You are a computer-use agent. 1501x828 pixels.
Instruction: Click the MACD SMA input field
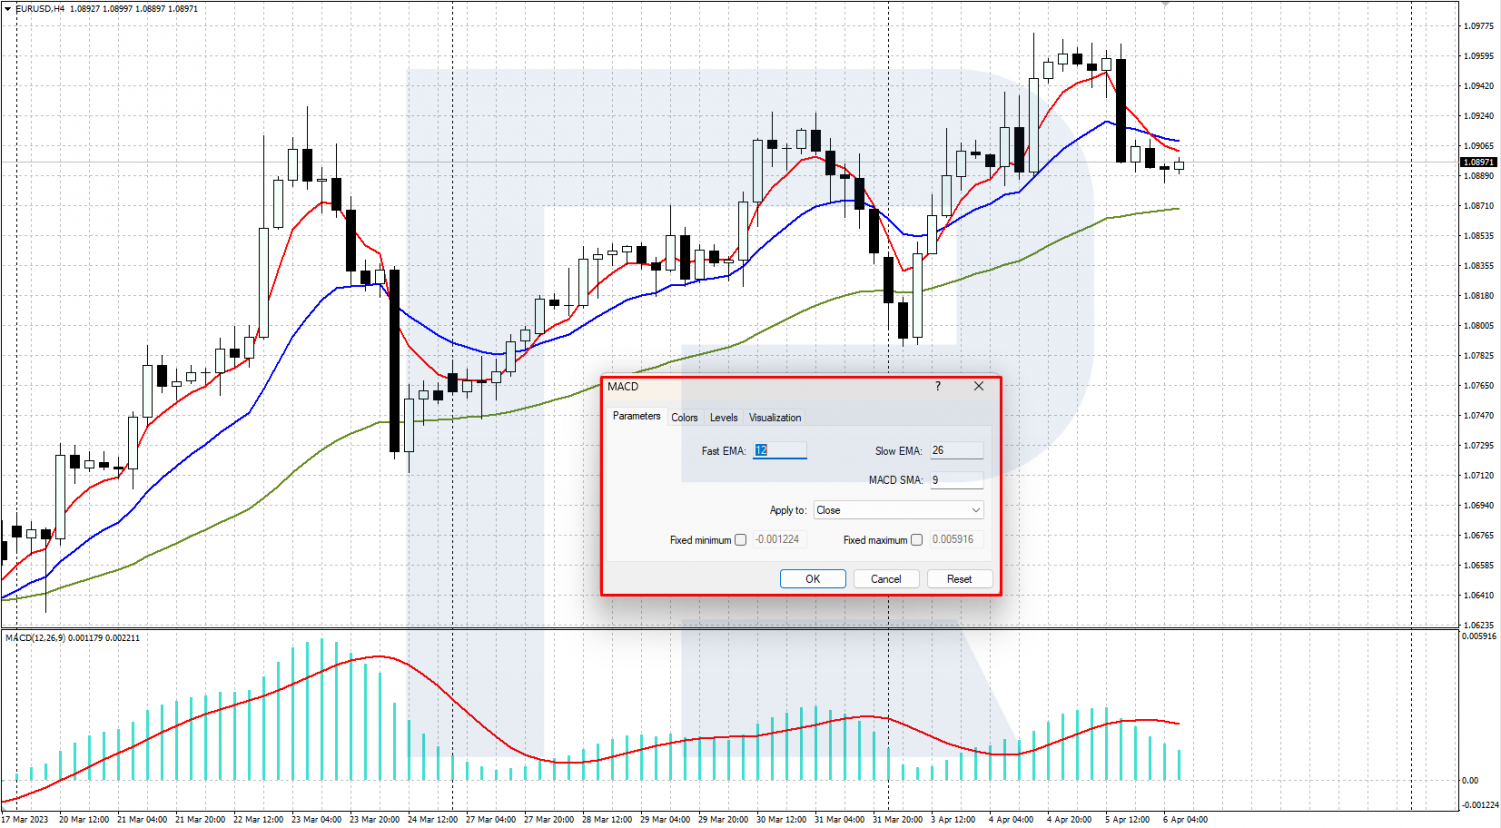point(956,480)
